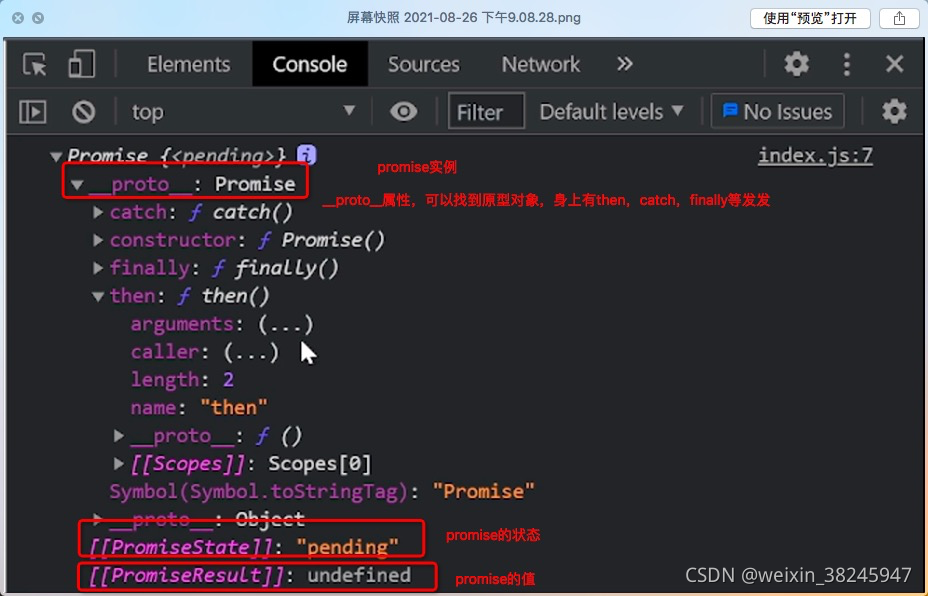The height and width of the screenshot is (596, 928).
Task: Open the Default levels dropdown
Action: coord(611,112)
